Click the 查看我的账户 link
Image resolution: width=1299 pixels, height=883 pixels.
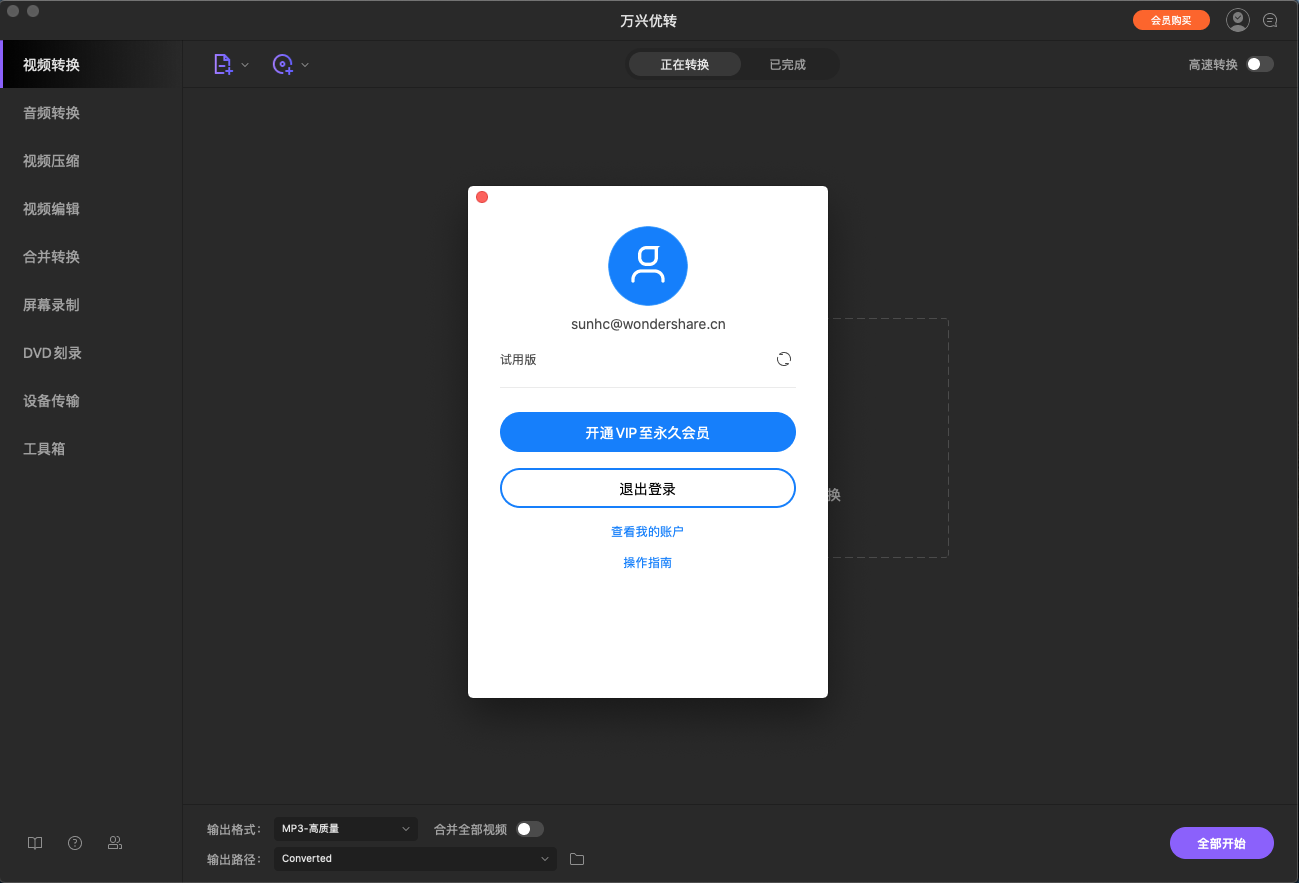coord(647,531)
